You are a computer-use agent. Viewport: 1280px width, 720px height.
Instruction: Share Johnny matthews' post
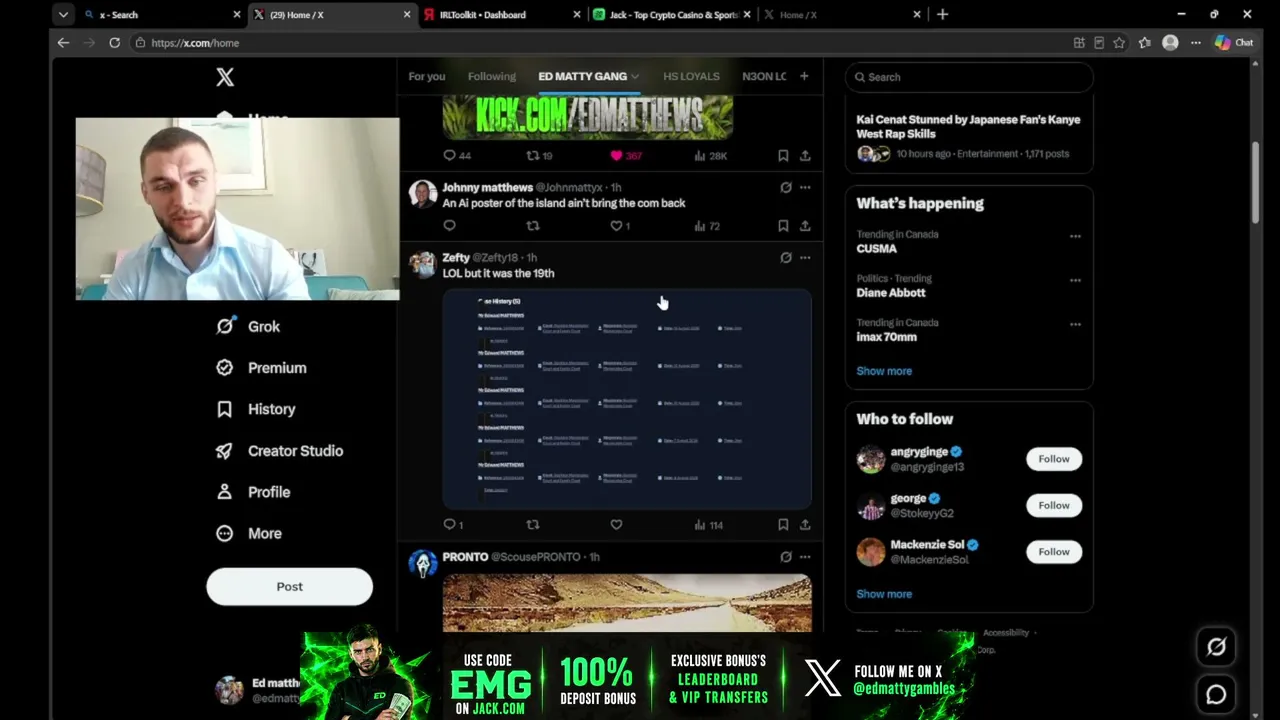tap(805, 226)
